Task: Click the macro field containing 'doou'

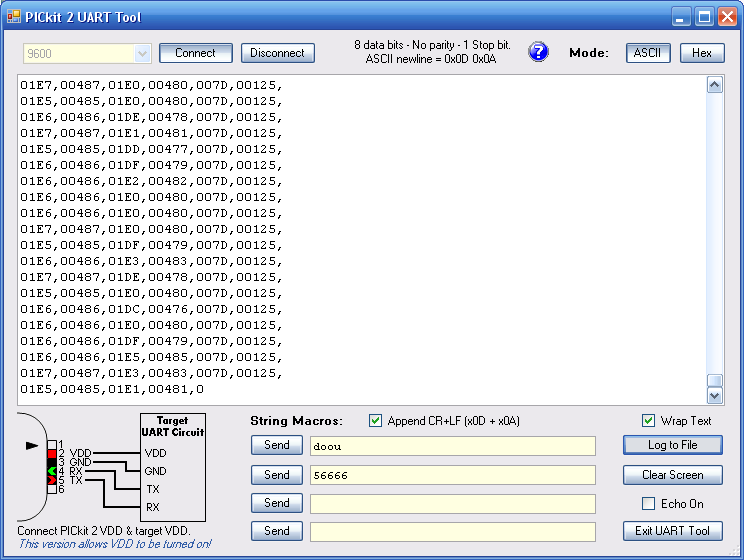Action: [x=453, y=446]
